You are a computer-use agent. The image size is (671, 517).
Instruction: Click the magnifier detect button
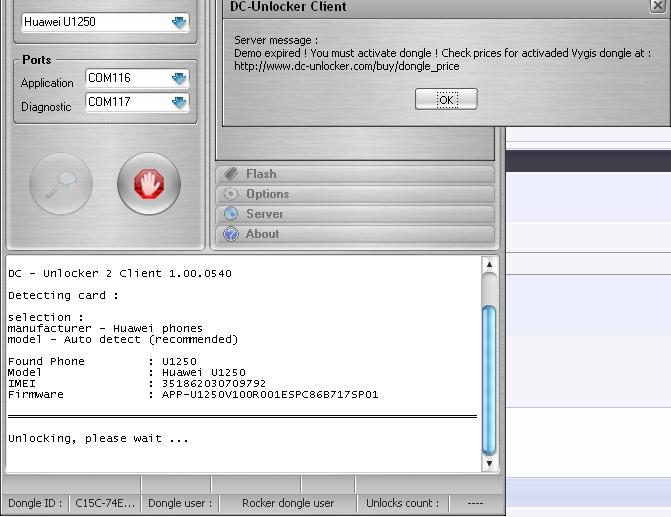(61, 184)
